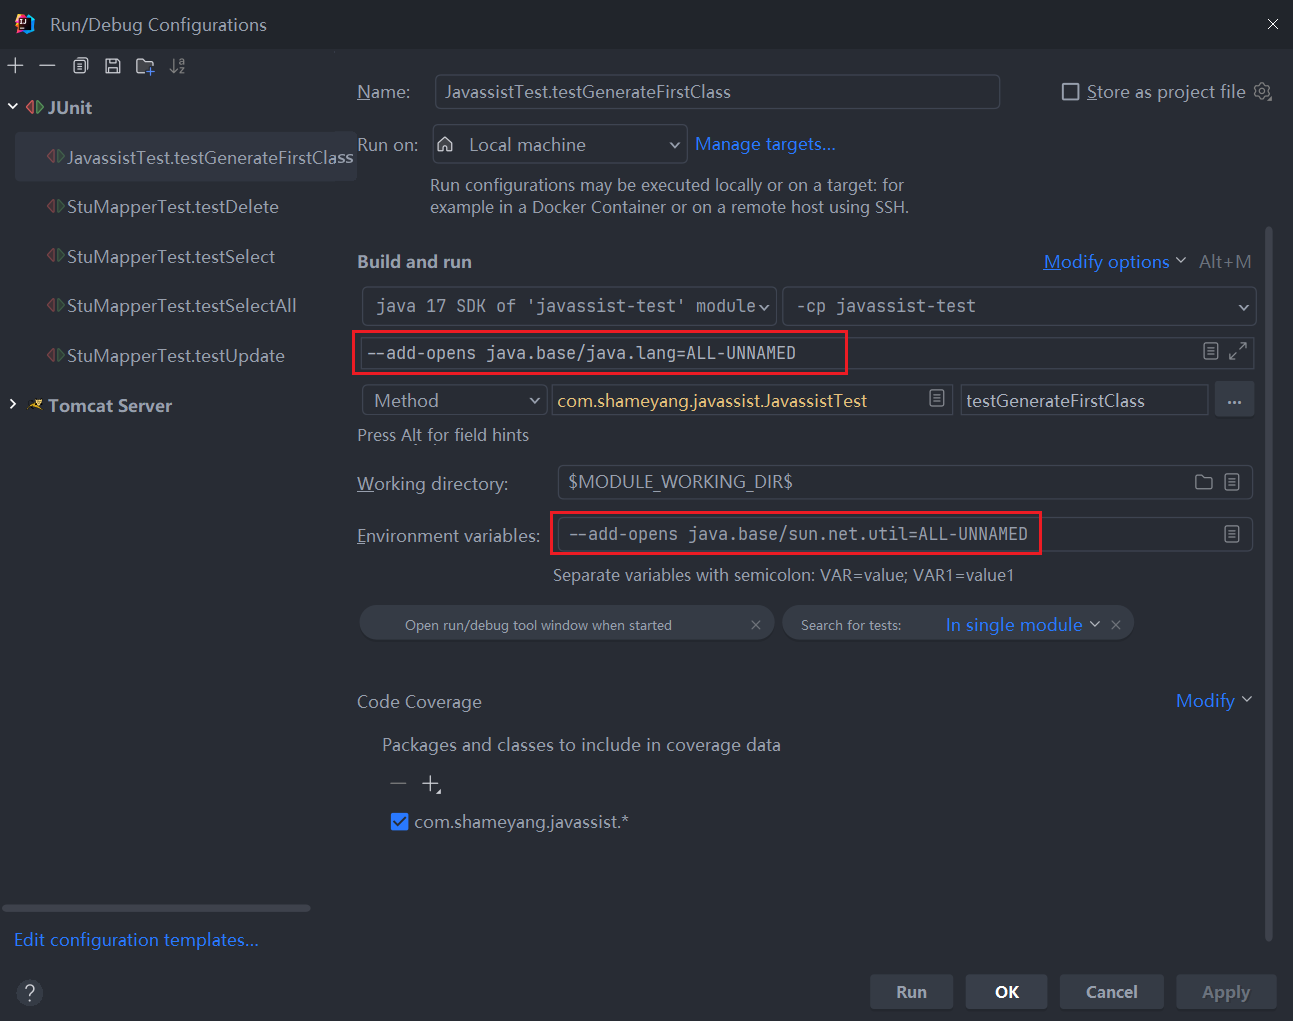The width and height of the screenshot is (1293, 1021).
Task: Click the Remove Configuration minus icon
Action: pyautogui.click(x=47, y=66)
